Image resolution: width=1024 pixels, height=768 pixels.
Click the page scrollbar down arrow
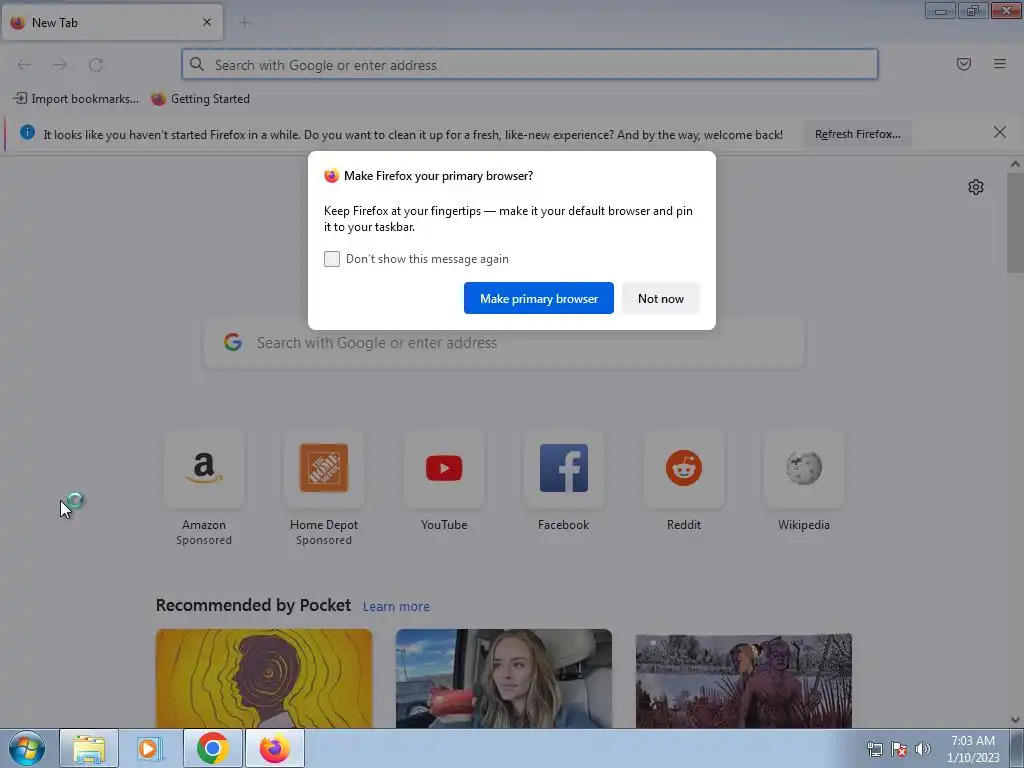click(x=1015, y=720)
